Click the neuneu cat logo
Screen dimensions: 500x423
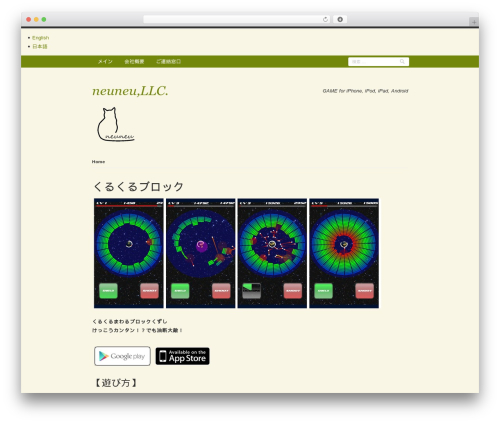pyautogui.click(x=116, y=124)
